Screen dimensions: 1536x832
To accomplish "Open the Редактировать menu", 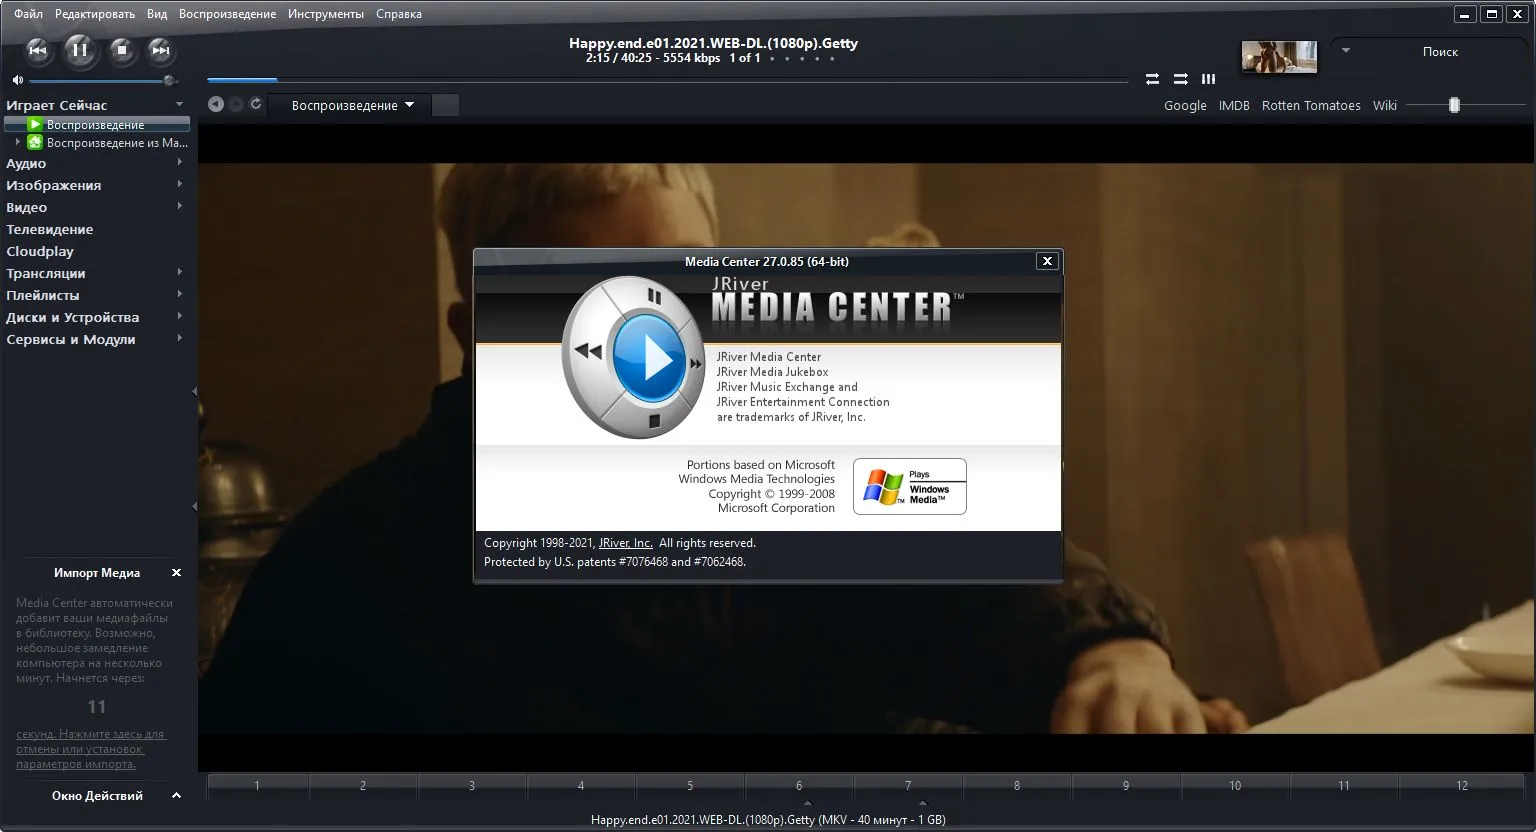I will click(x=95, y=14).
